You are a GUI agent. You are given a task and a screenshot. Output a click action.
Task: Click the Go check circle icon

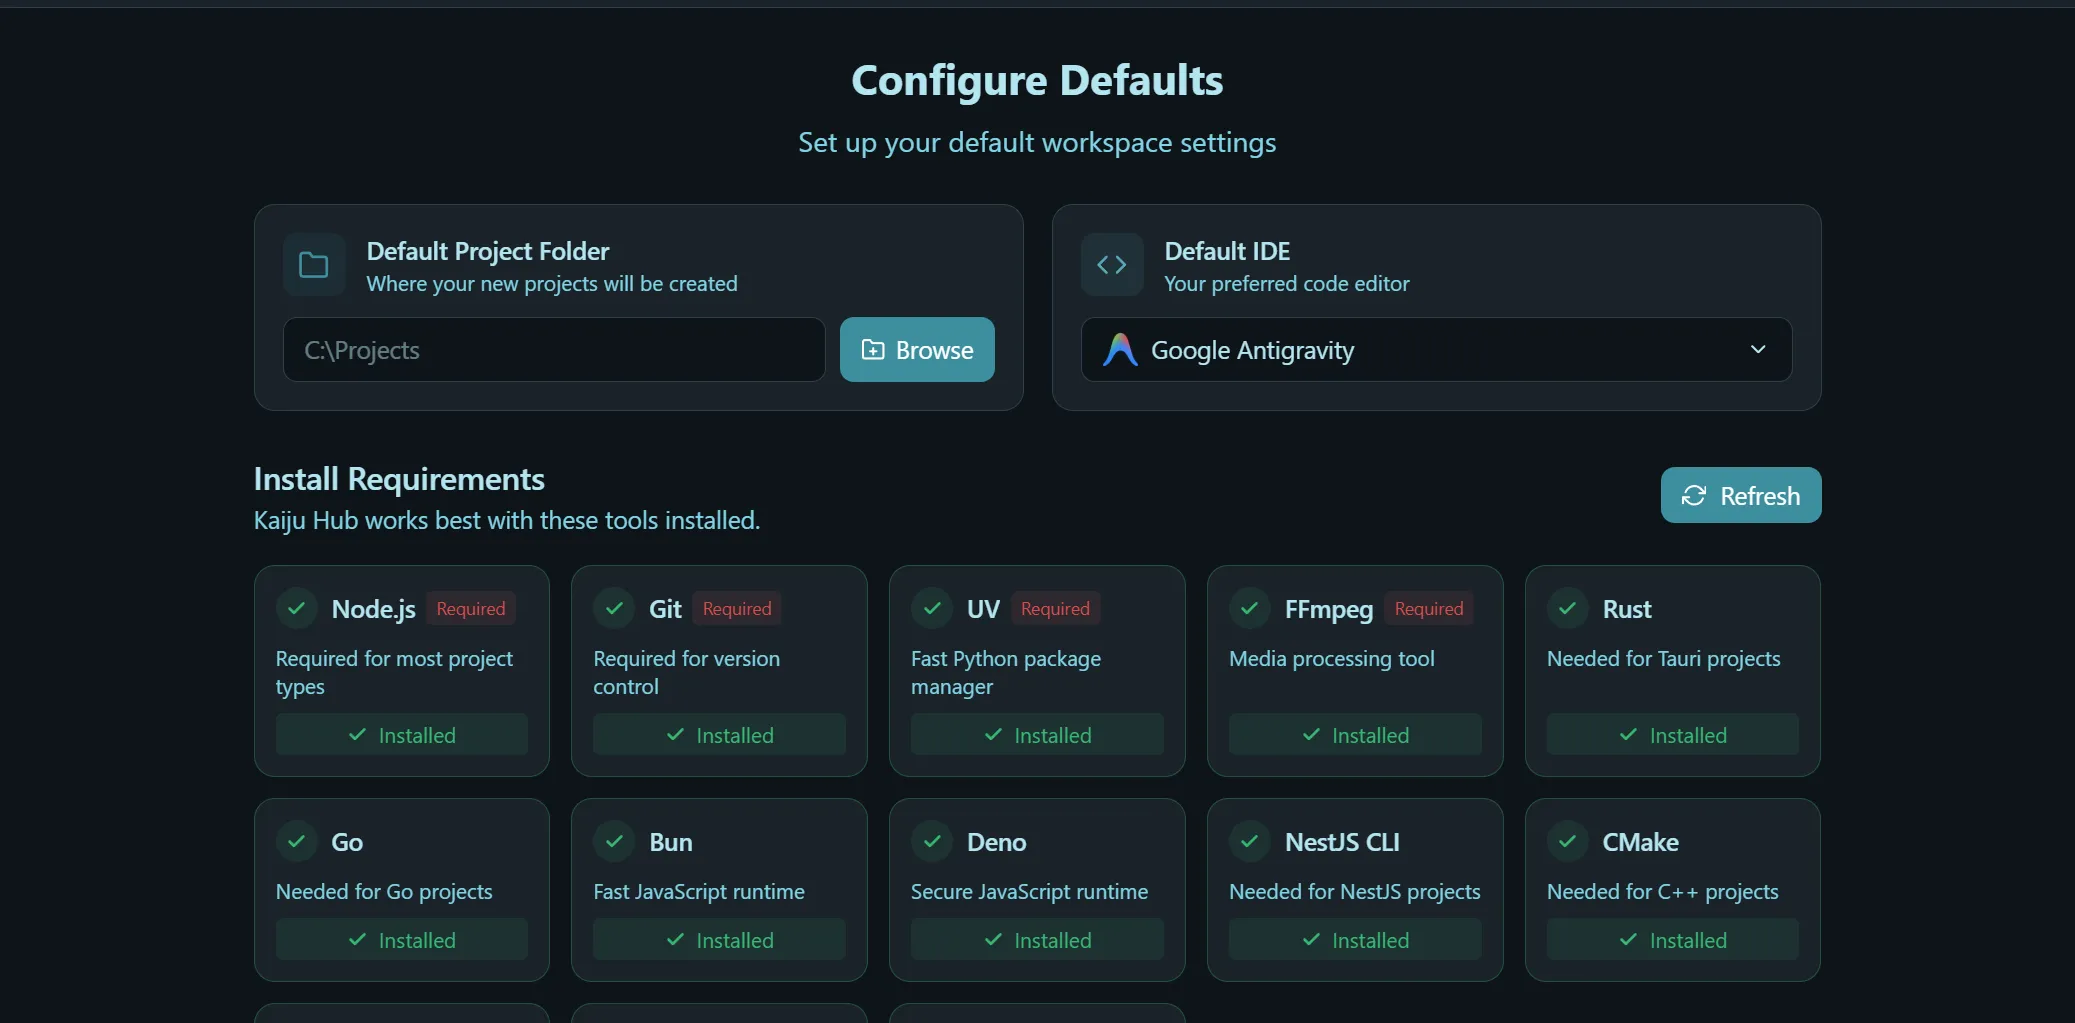click(x=297, y=841)
